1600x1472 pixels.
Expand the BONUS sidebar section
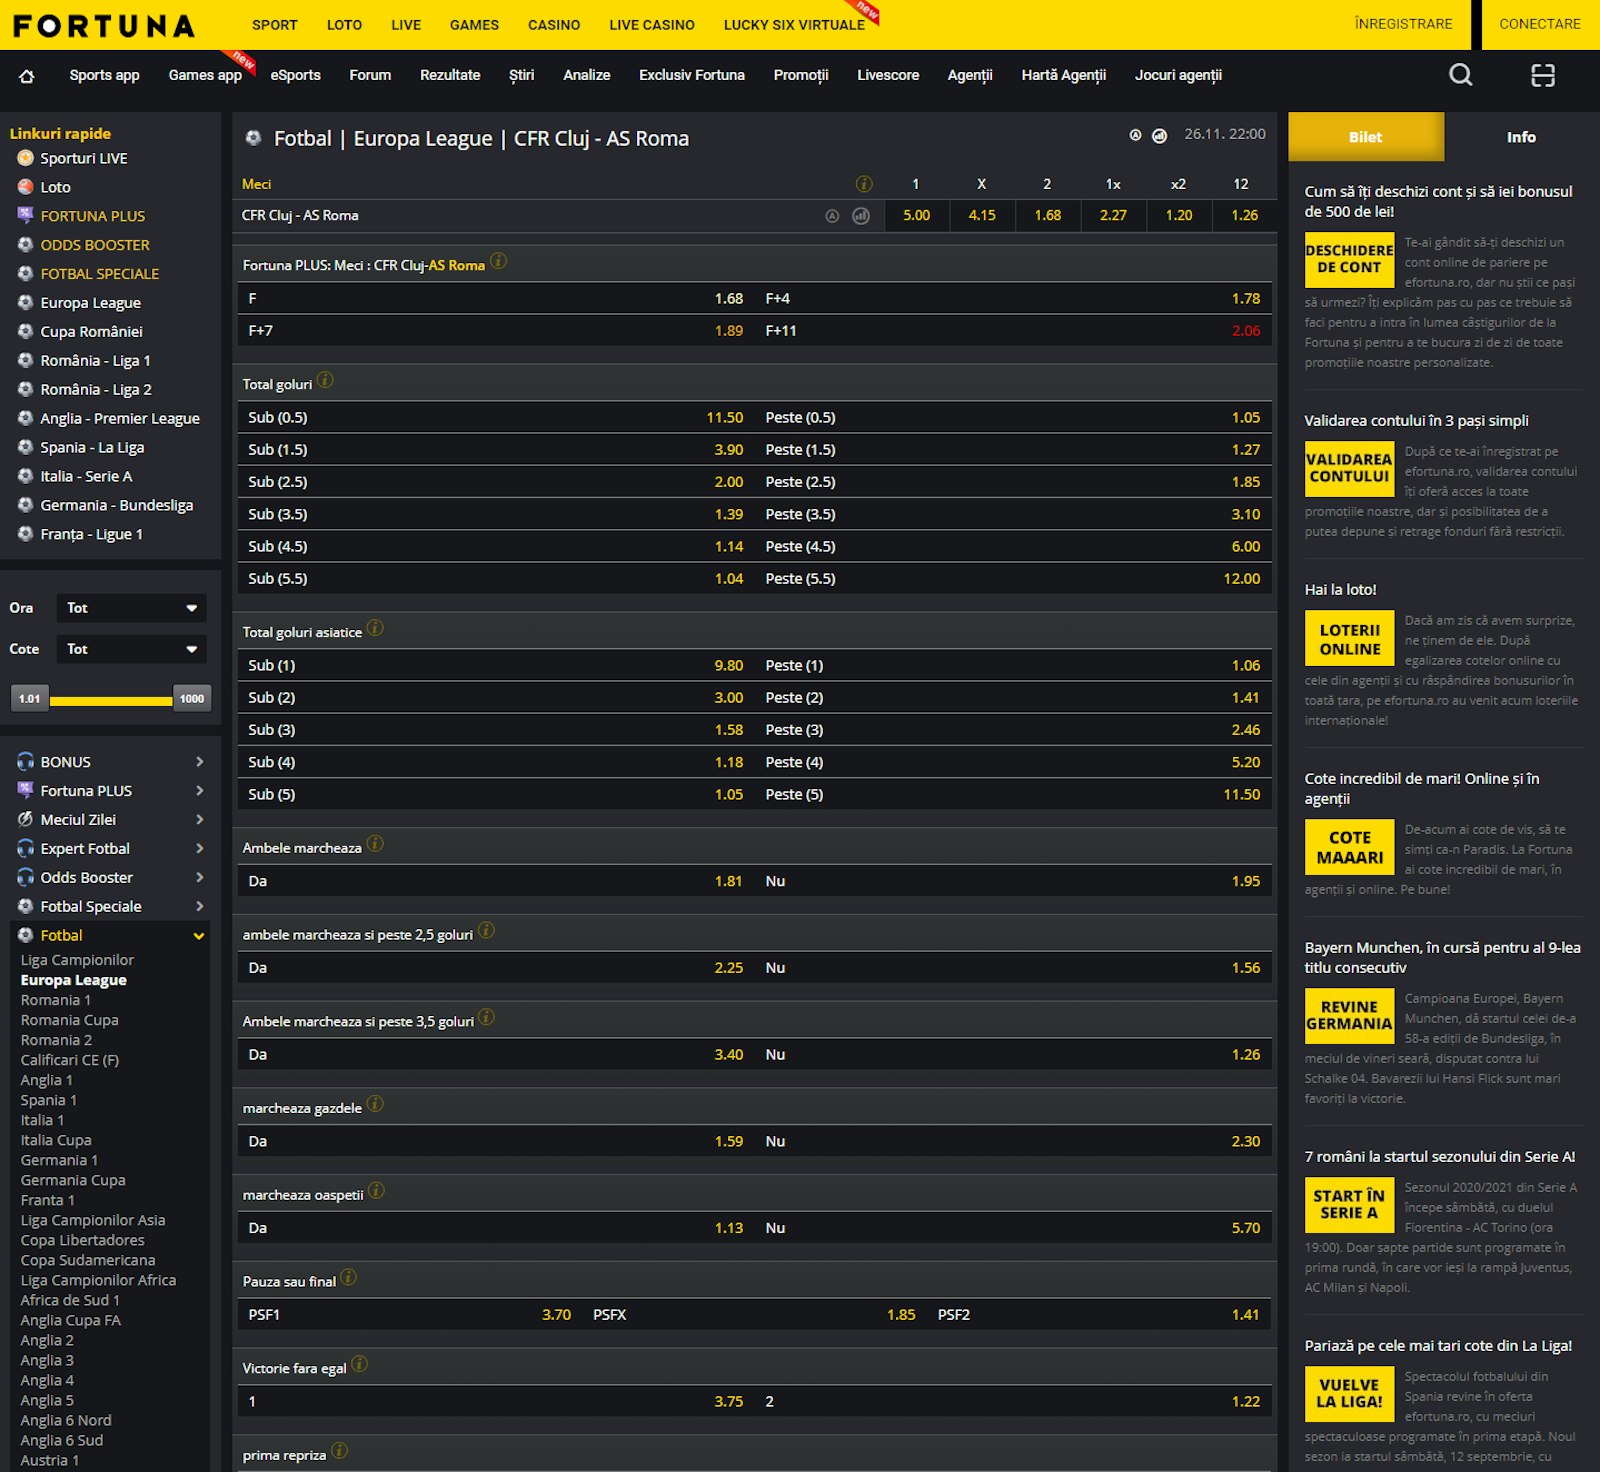click(x=199, y=762)
